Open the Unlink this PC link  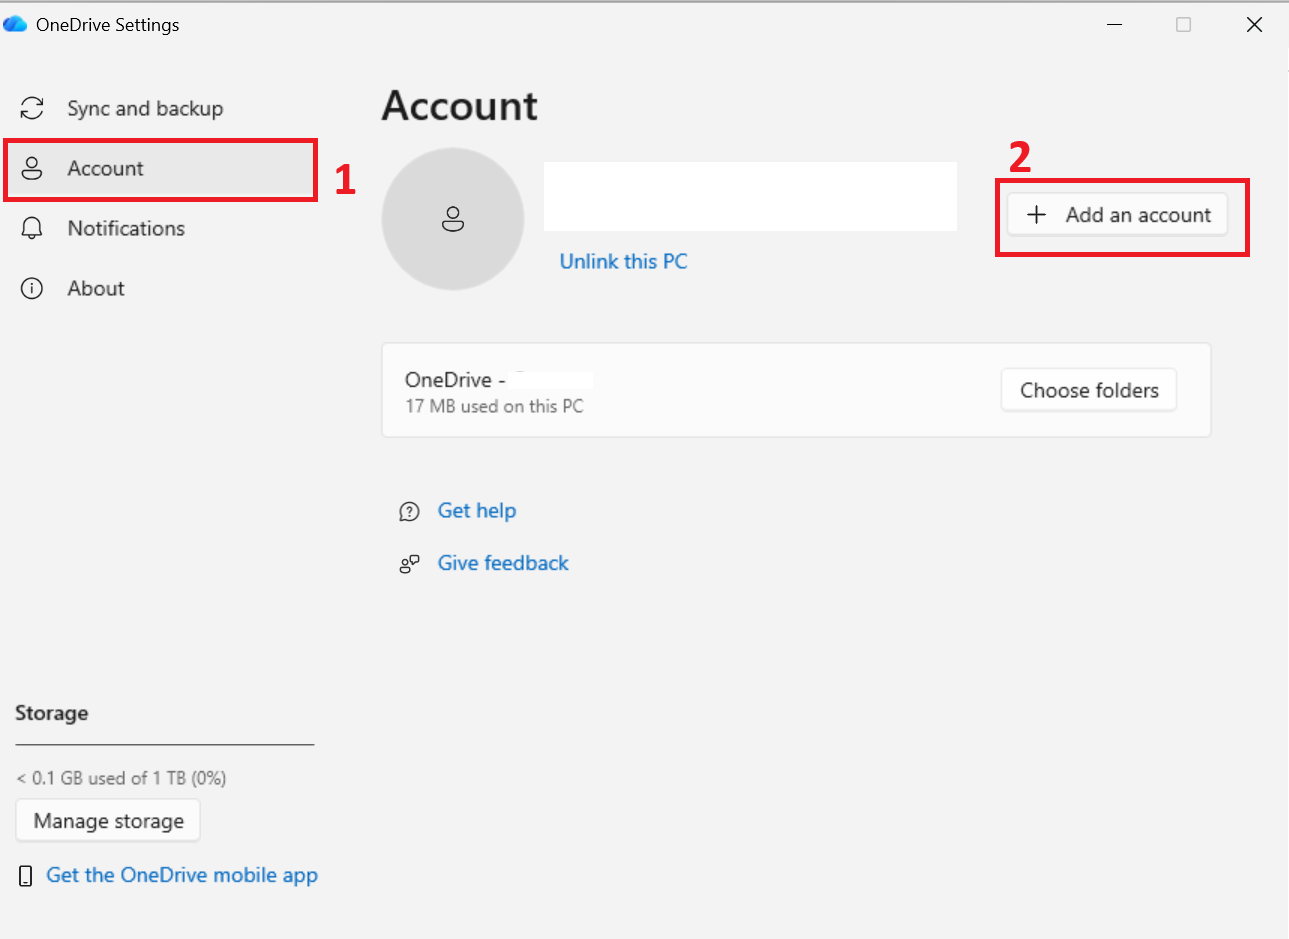pyautogui.click(x=623, y=261)
